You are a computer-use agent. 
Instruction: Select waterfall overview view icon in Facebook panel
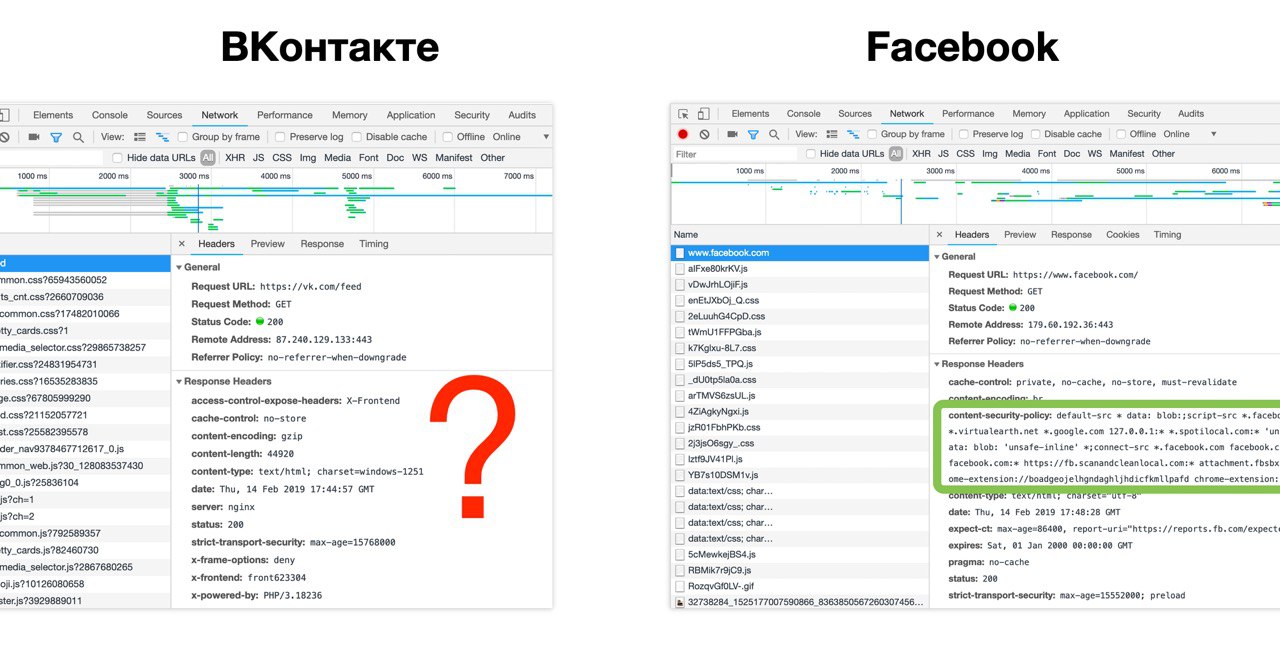[x=854, y=134]
